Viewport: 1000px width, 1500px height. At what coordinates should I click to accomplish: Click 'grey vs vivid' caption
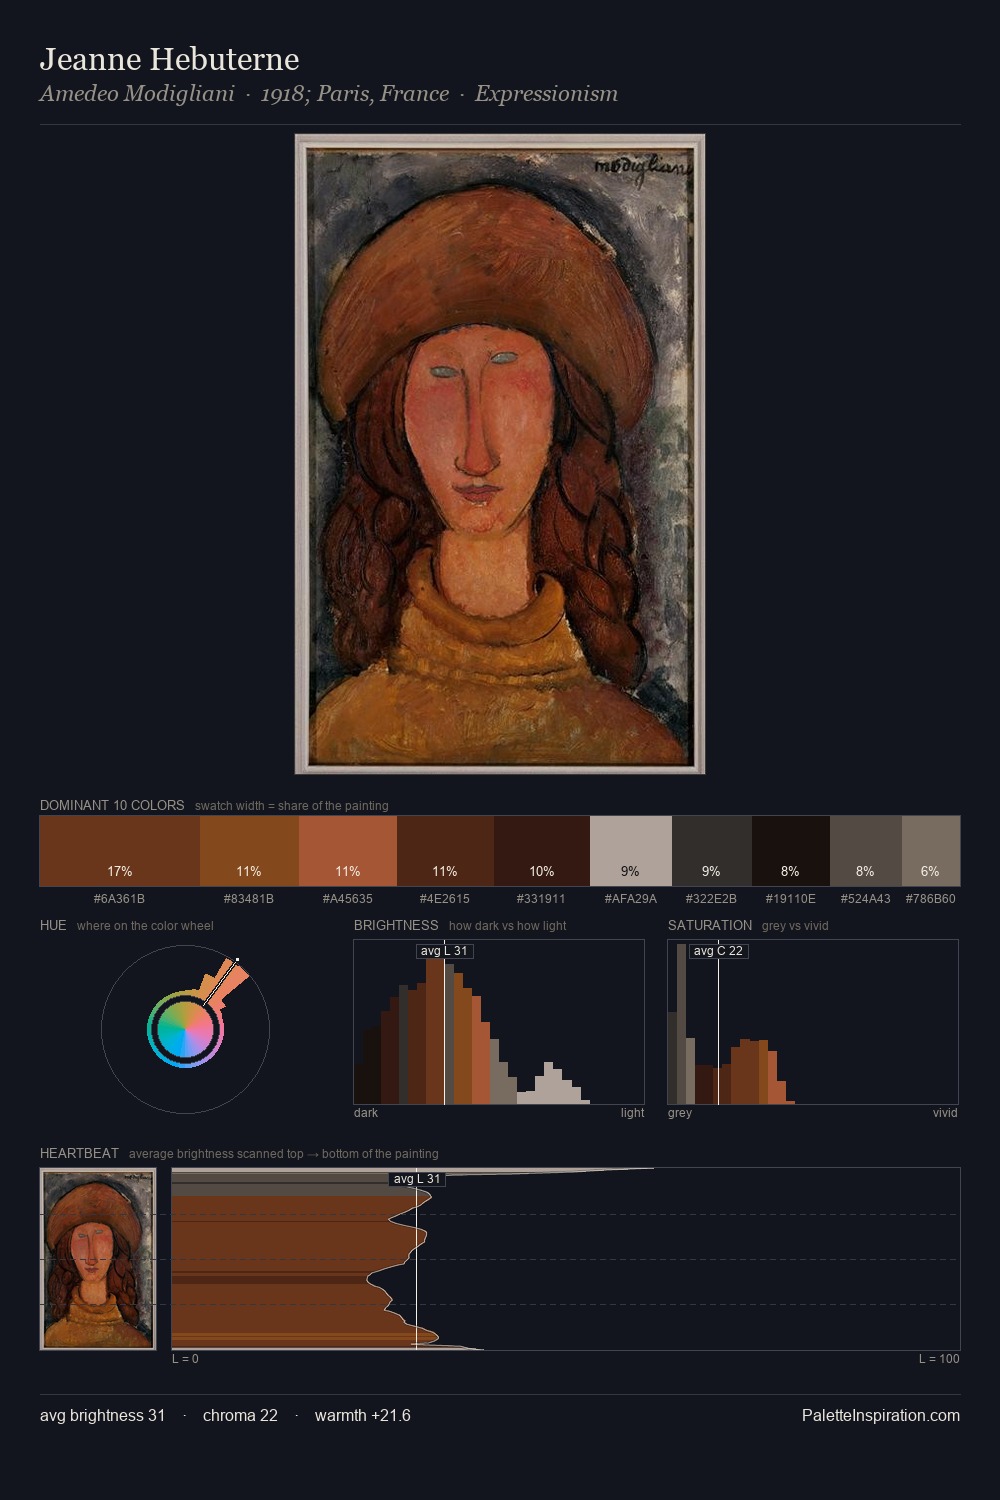pos(795,926)
